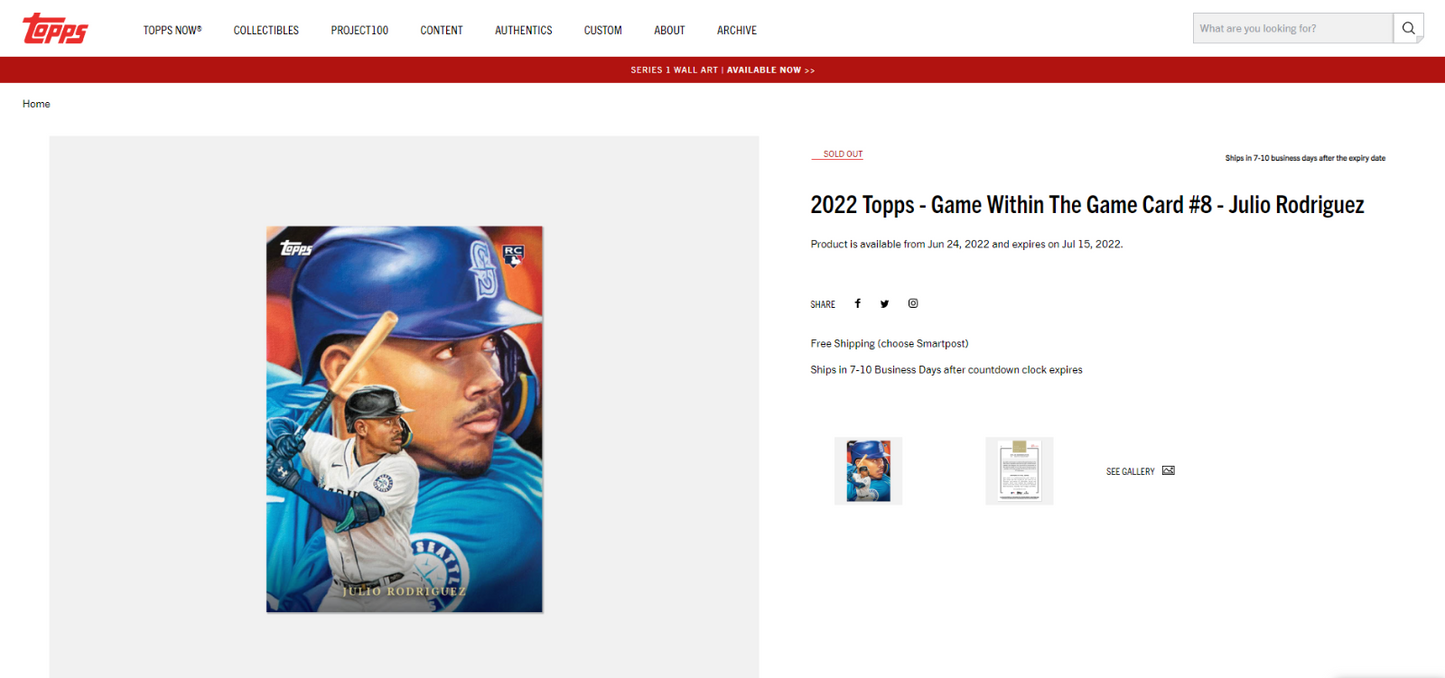Click the search input field
This screenshot has width=1445, height=678.
1293,28
